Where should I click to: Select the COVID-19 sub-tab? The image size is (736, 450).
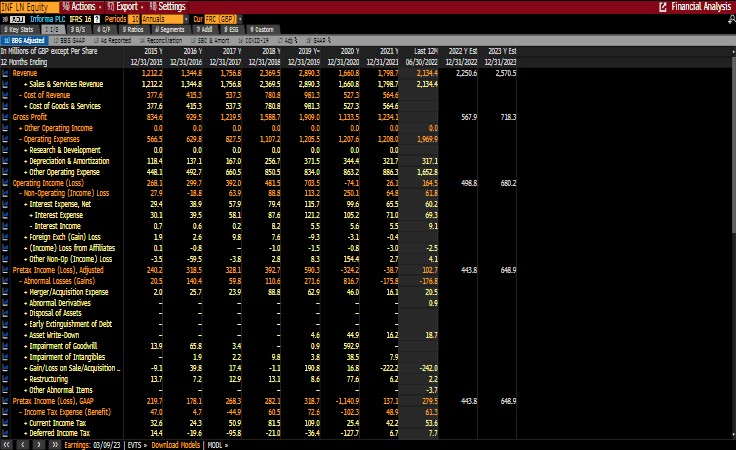click(253, 40)
